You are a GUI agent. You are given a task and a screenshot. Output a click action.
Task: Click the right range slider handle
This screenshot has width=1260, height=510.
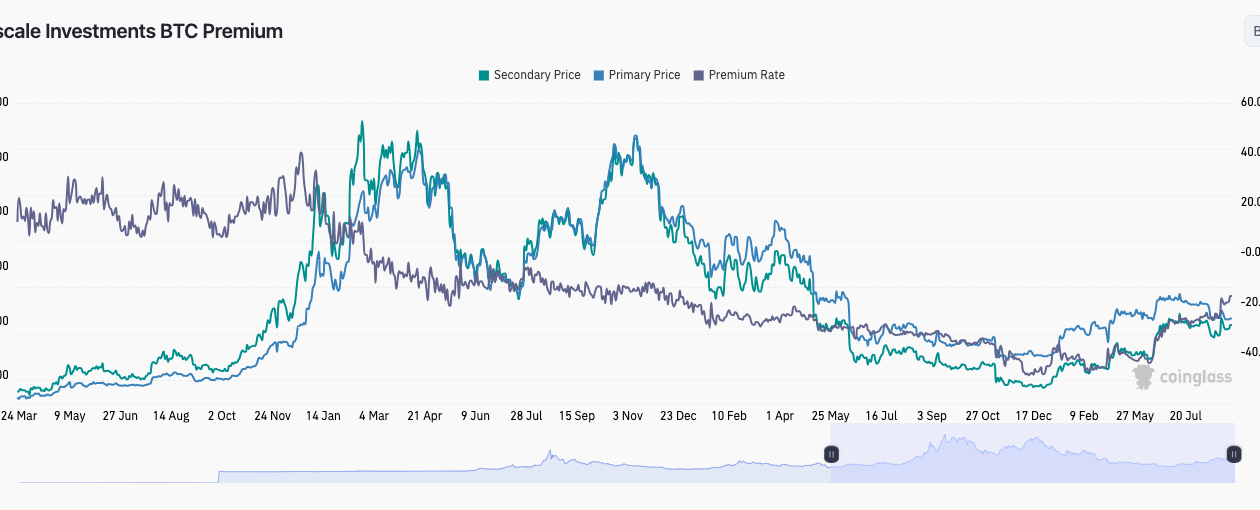pyautogui.click(x=1233, y=454)
